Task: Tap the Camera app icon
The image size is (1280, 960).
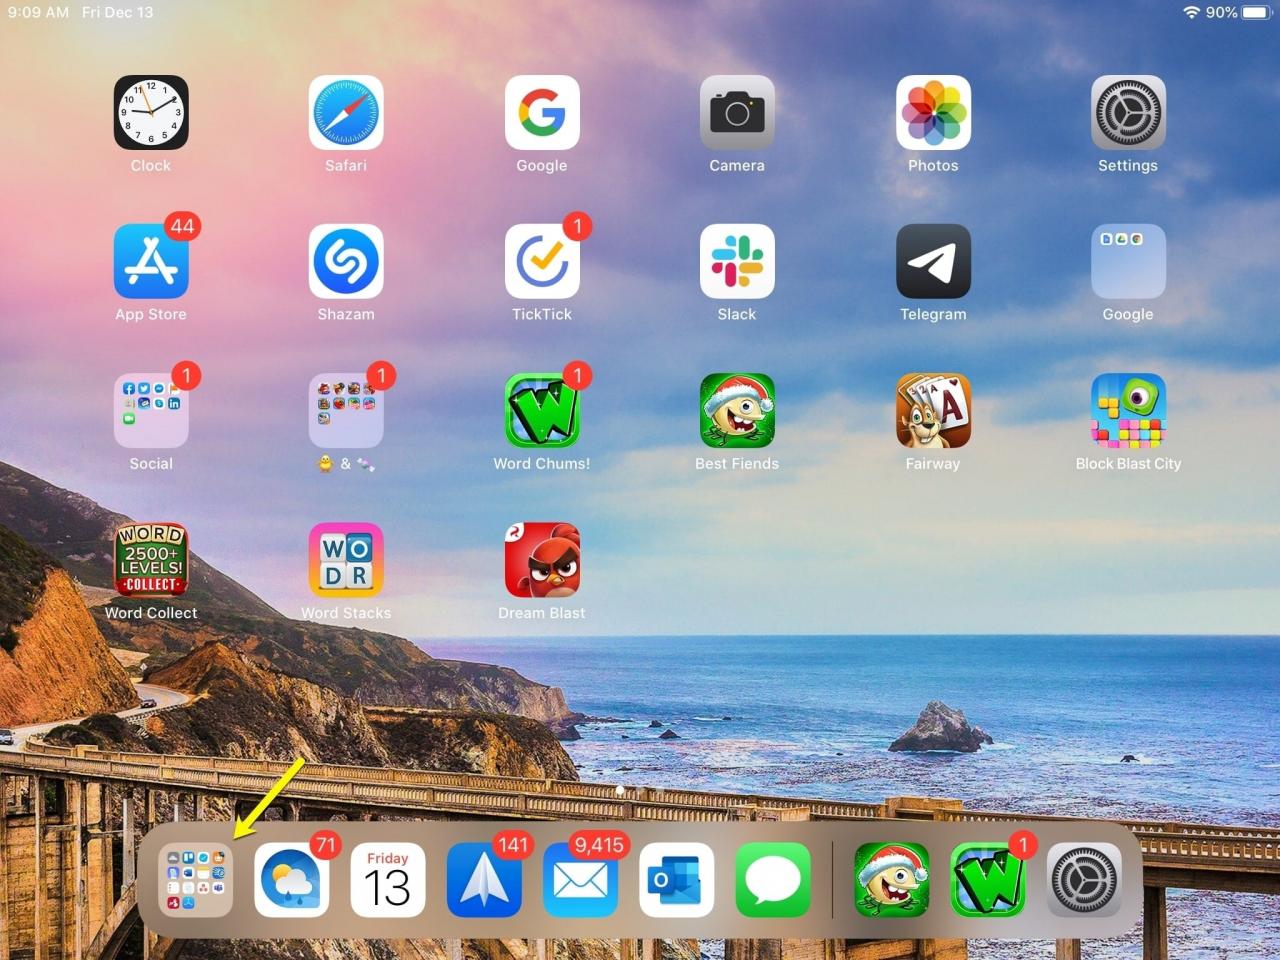Action: click(x=737, y=113)
